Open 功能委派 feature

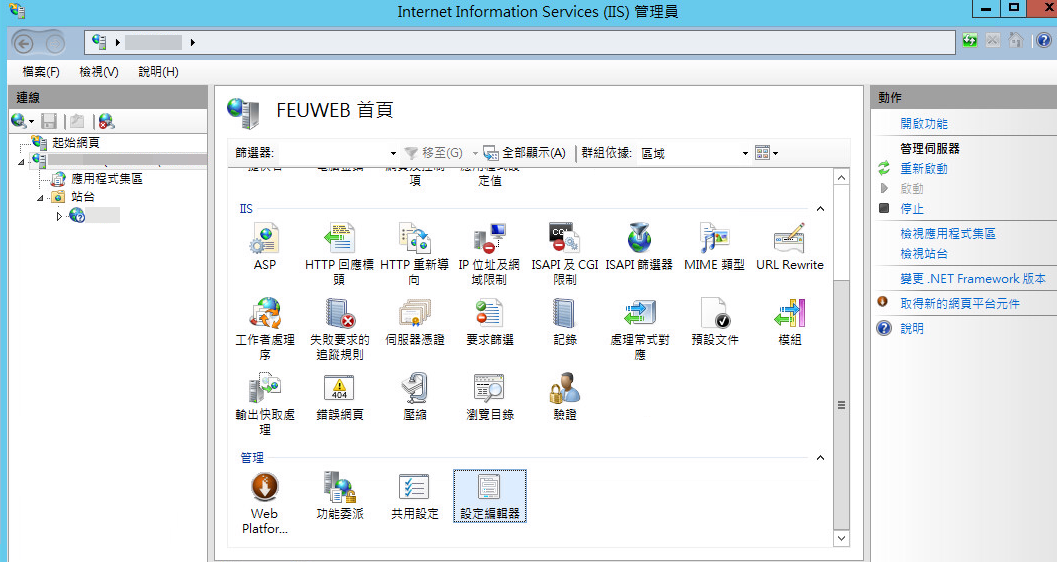click(339, 495)
